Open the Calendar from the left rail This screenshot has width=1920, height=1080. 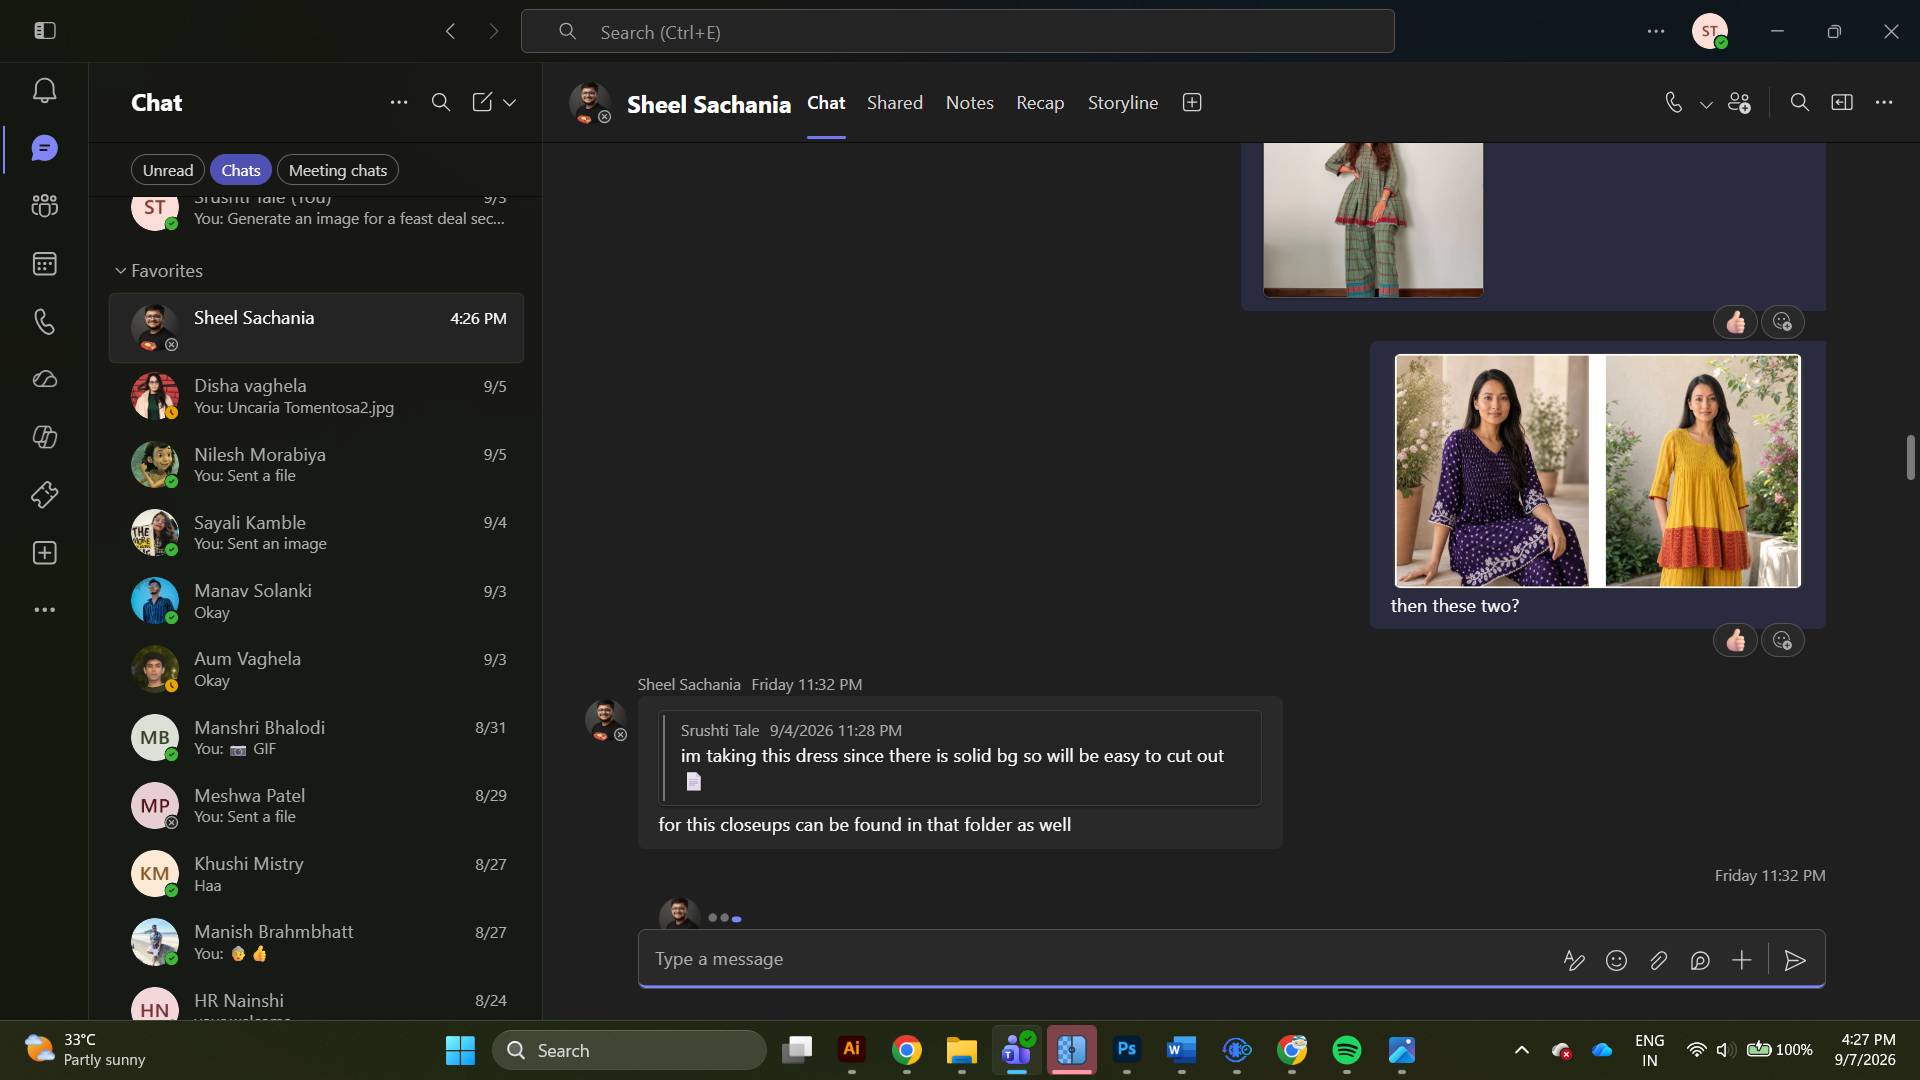tap(44, 264)
